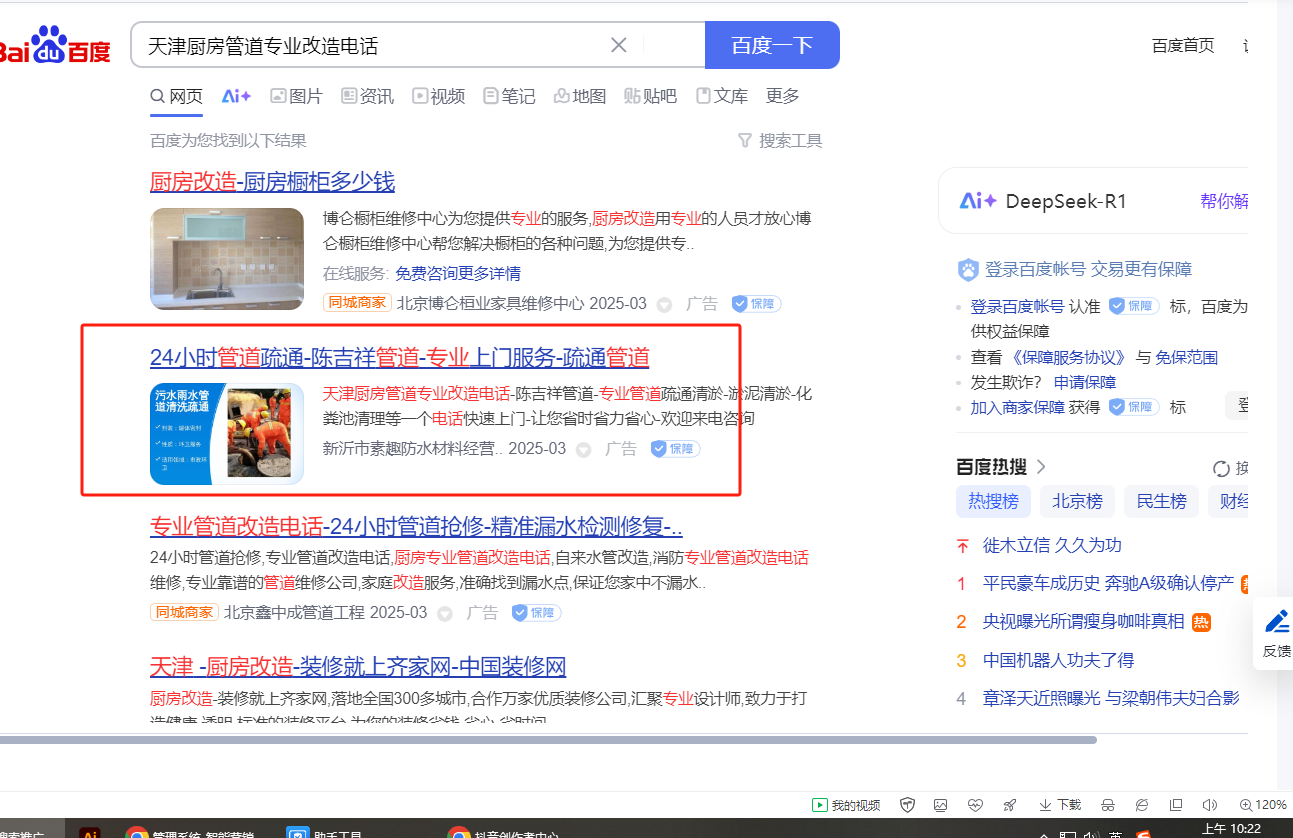Switch to the 图片 search tab
The height and width of the screenshot is (838, 1293).
296,96
